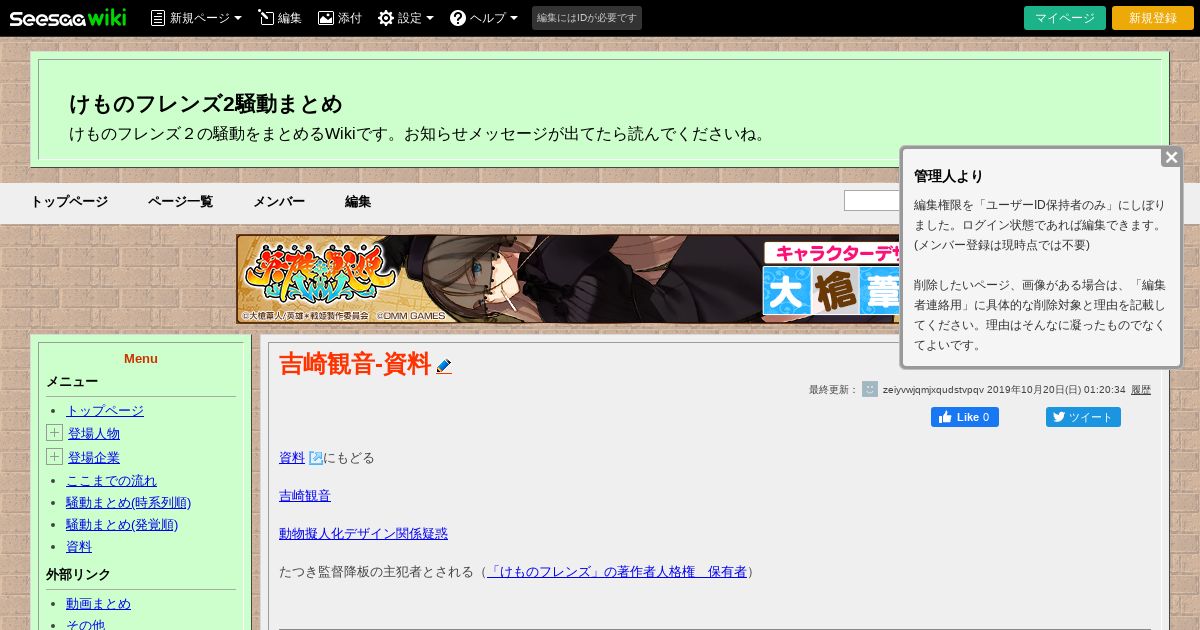
Task: Click the Twitter ツイート button
Action: click(1083, 417)
